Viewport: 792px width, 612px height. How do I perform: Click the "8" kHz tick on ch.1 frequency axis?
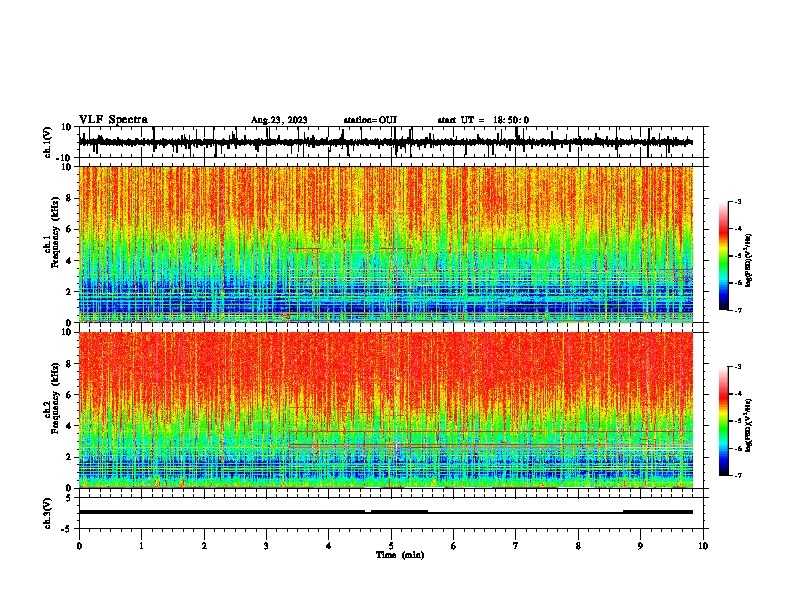pos(69,198)
